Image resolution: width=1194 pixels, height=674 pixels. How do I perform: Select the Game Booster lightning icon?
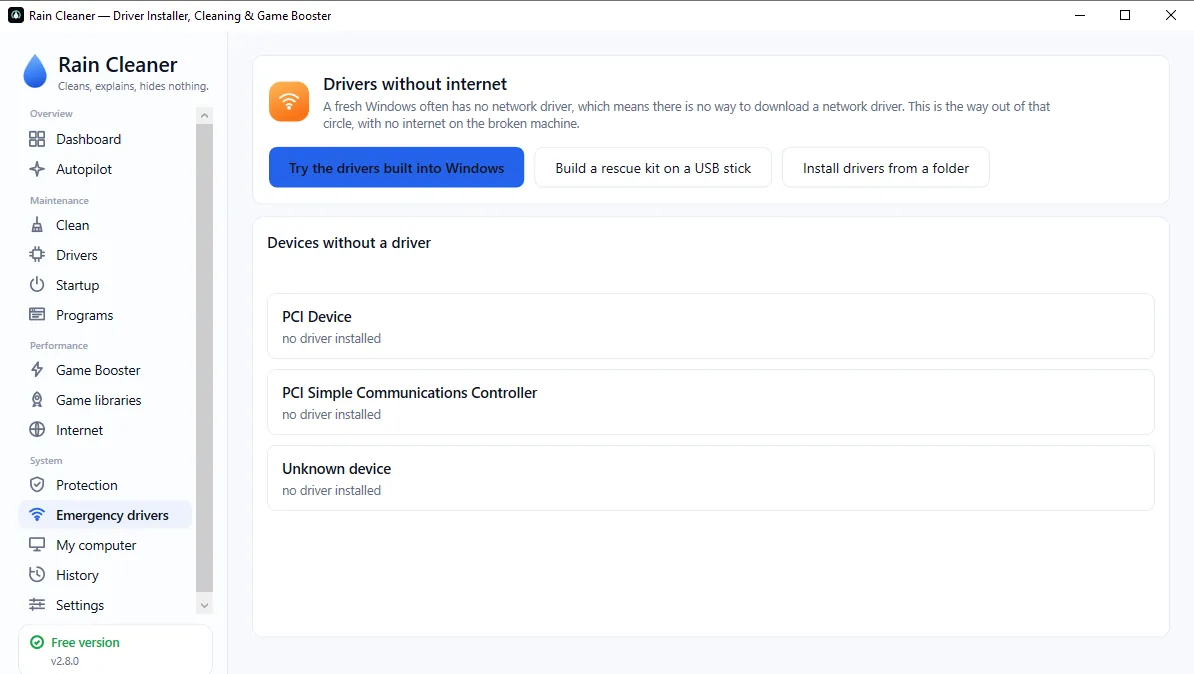37,370
